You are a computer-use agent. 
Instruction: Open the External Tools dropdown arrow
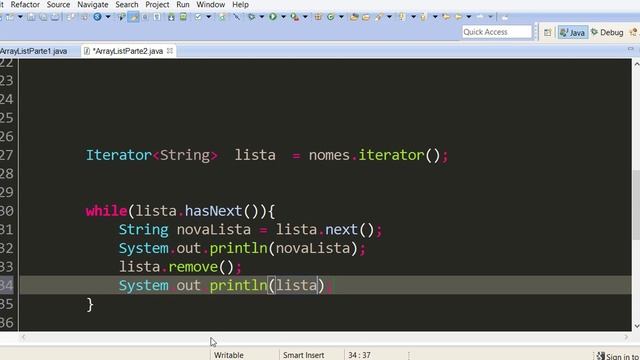(x=305, y=17)
